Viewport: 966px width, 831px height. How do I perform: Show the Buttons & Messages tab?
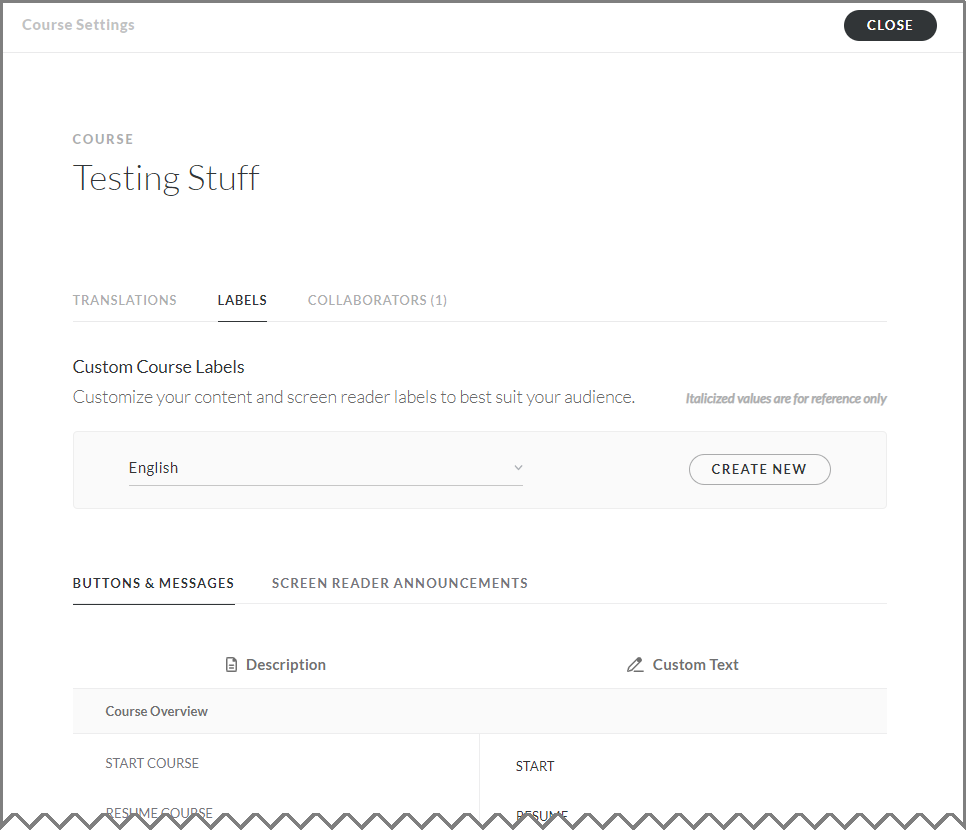153,583
